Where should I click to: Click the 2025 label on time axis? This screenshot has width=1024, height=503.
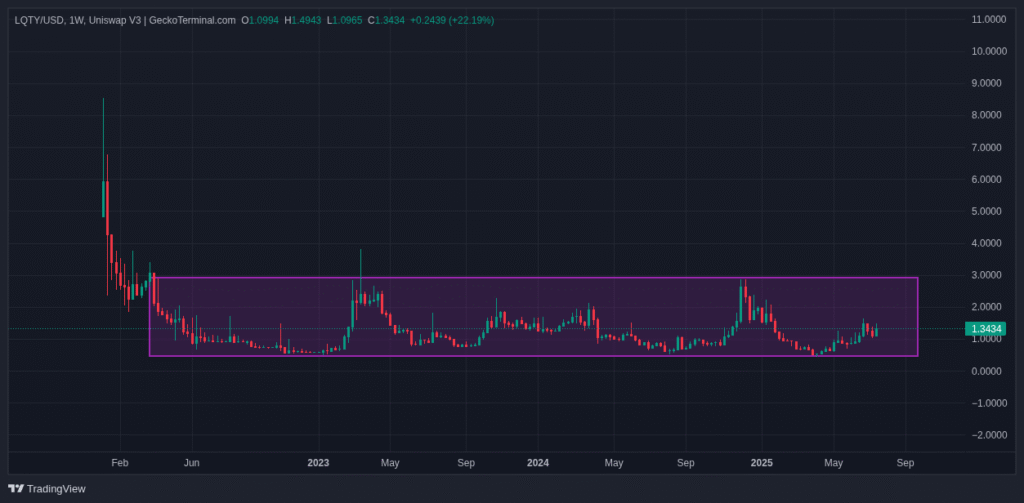[761, 462]
